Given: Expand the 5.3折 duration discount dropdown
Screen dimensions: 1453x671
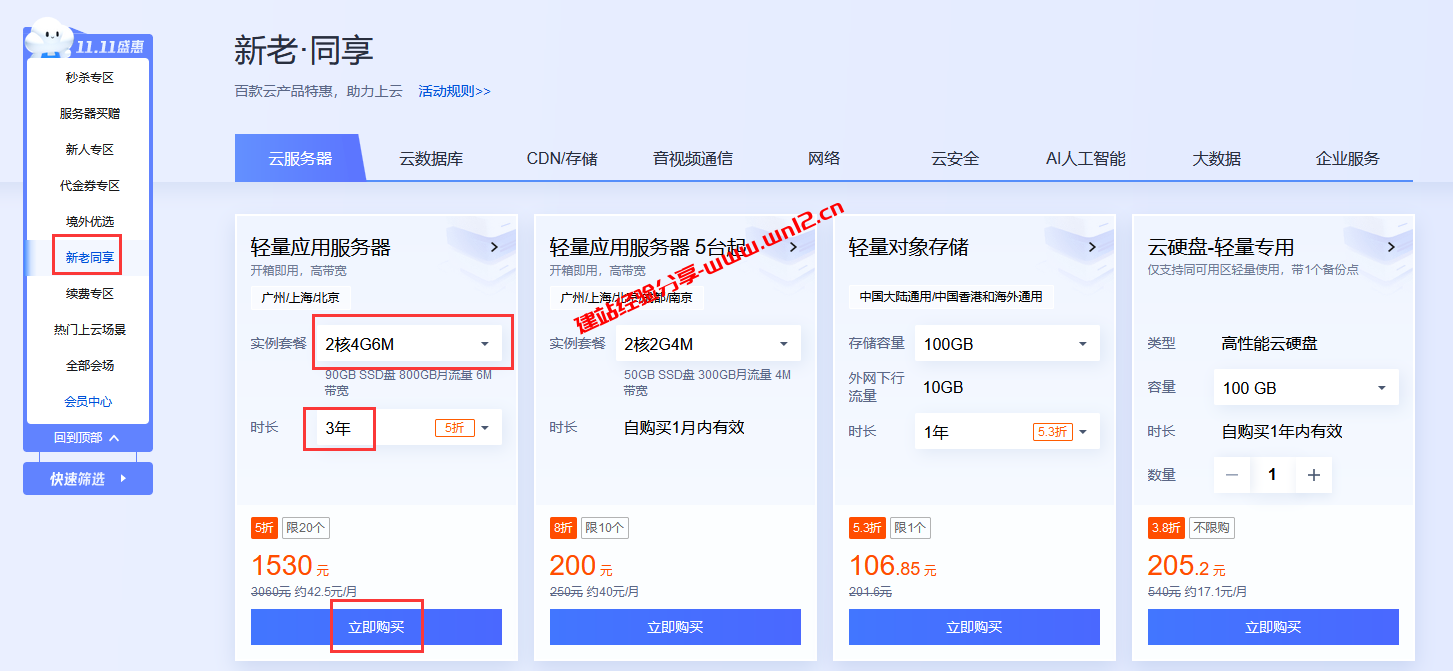Looking at the screenshot, I should point(1083,431).
